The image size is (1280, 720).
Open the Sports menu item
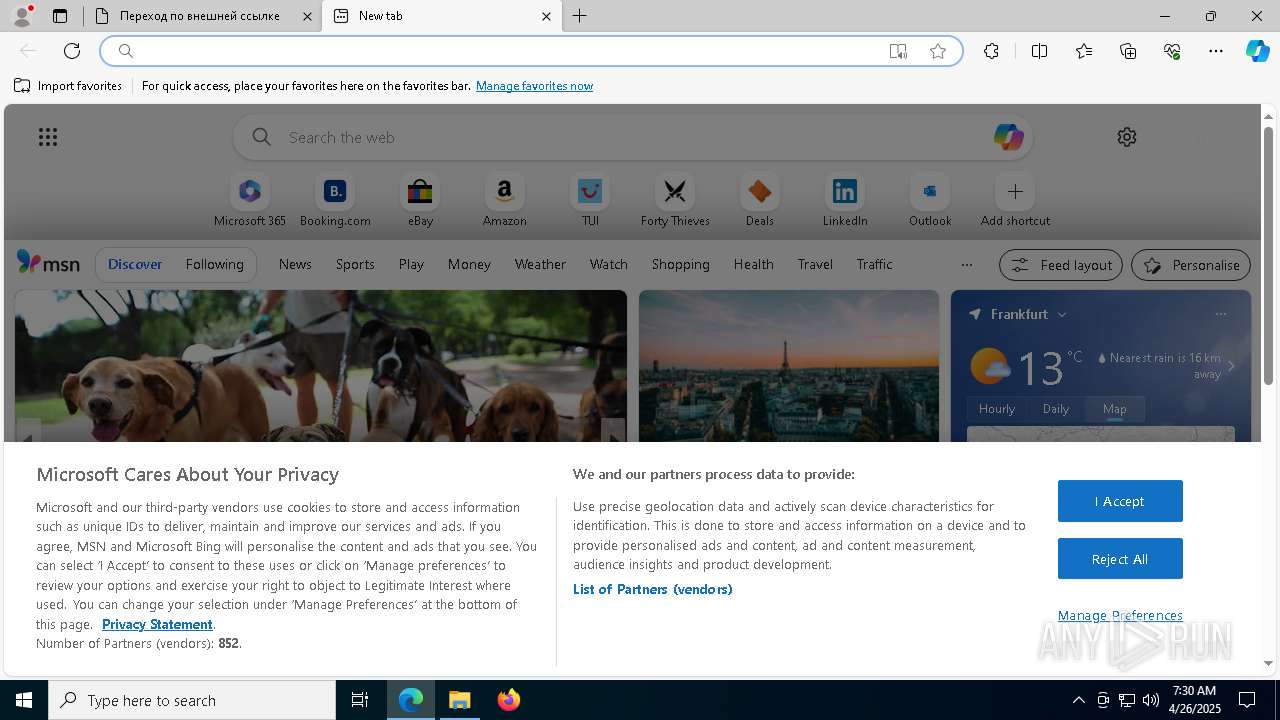pos(355,264)
